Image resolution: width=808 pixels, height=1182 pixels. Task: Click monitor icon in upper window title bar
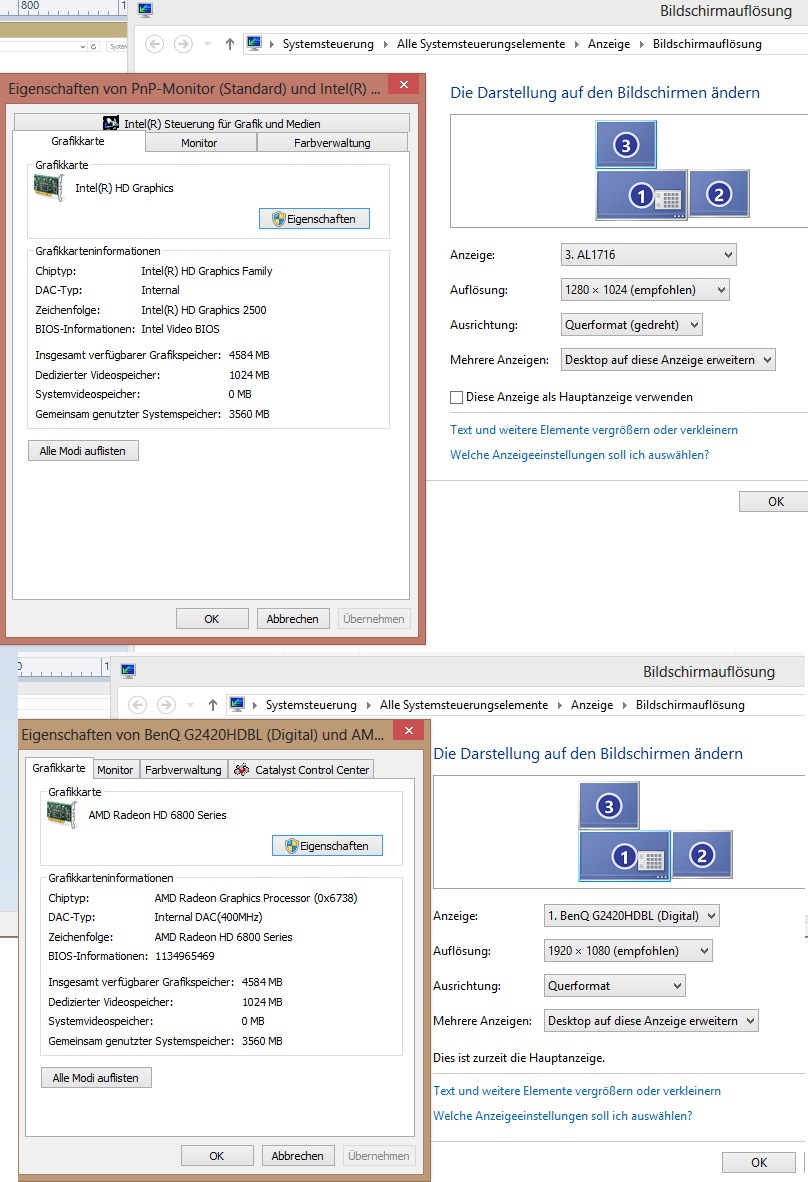[x=145, y=10]
